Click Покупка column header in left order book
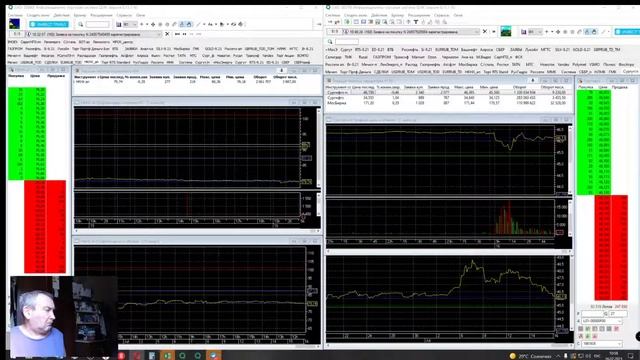The width and height of the screenshot is (640, 360). [16, 76]
